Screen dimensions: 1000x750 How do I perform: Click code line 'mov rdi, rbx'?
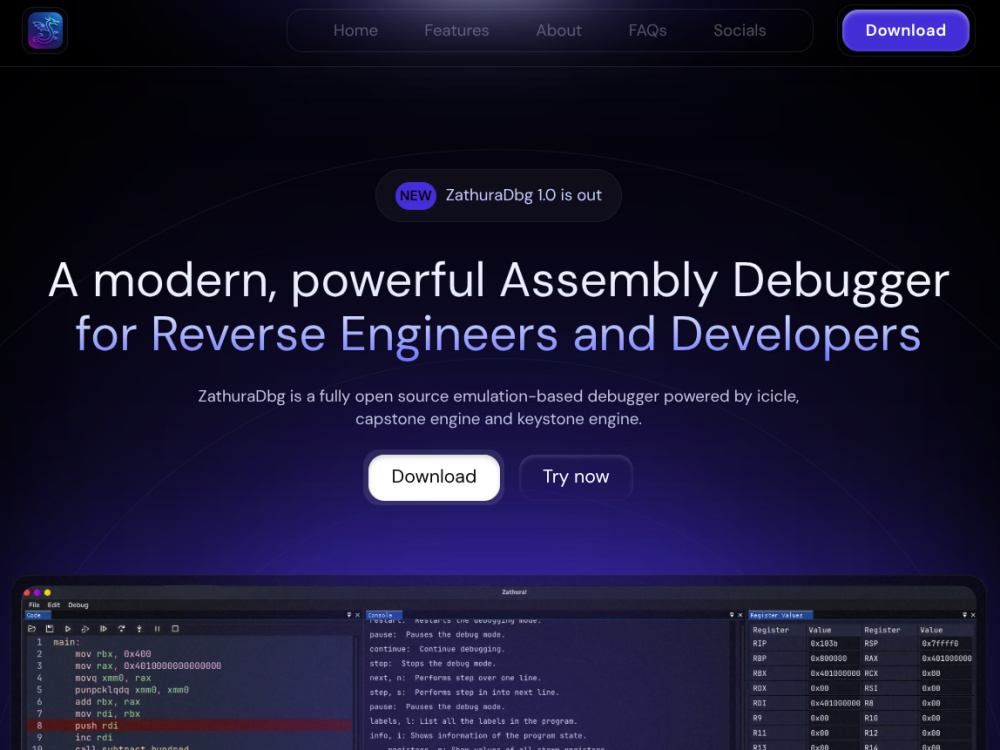pyautogui.click(x=107, y=714)
